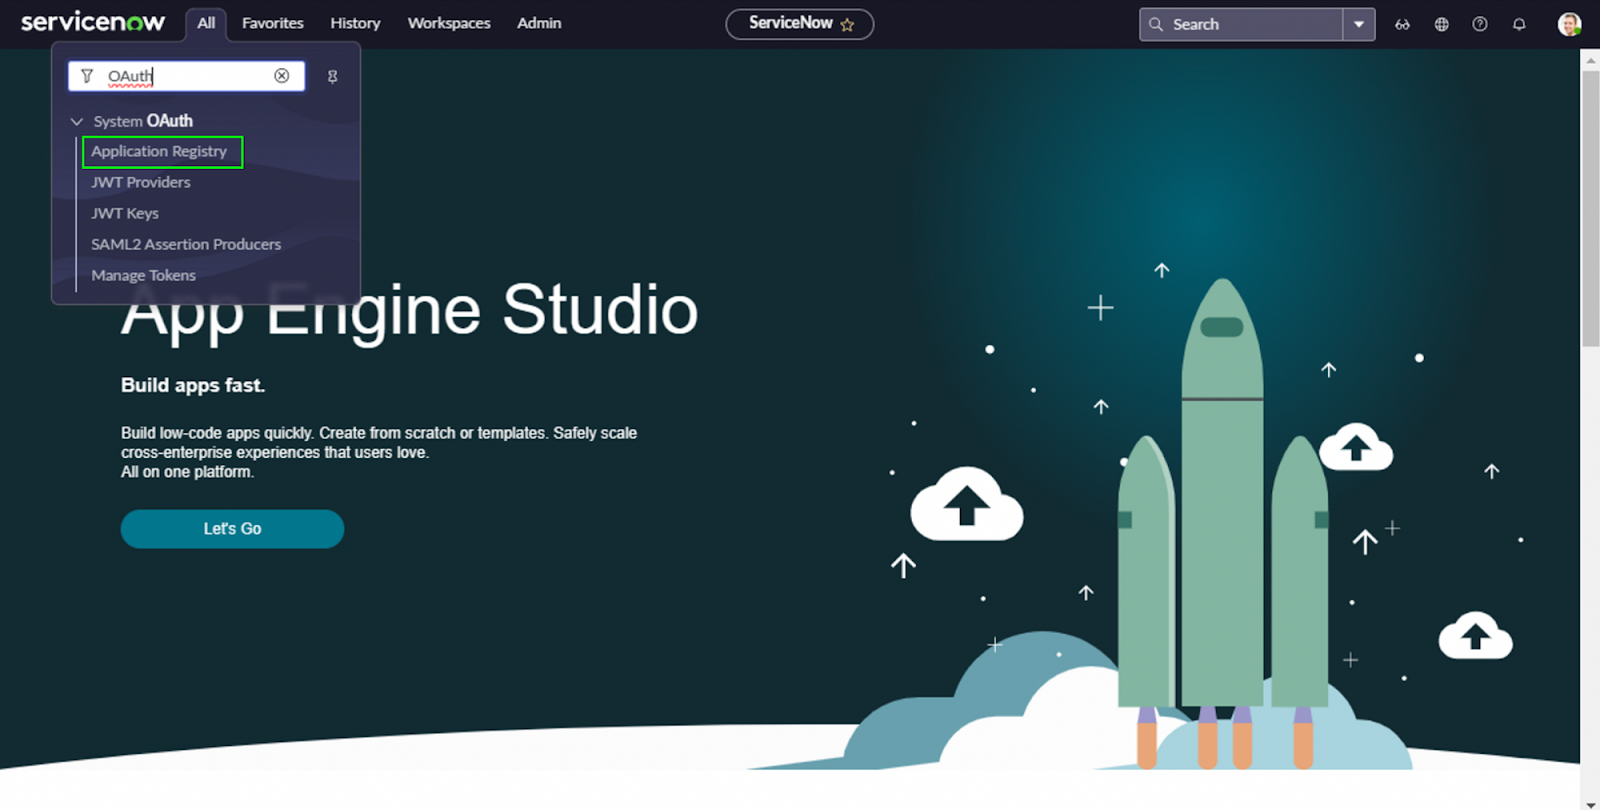The image size is (1600, 810).
Task: Click the ServiceNow title pill
Action: pos(799,24)
